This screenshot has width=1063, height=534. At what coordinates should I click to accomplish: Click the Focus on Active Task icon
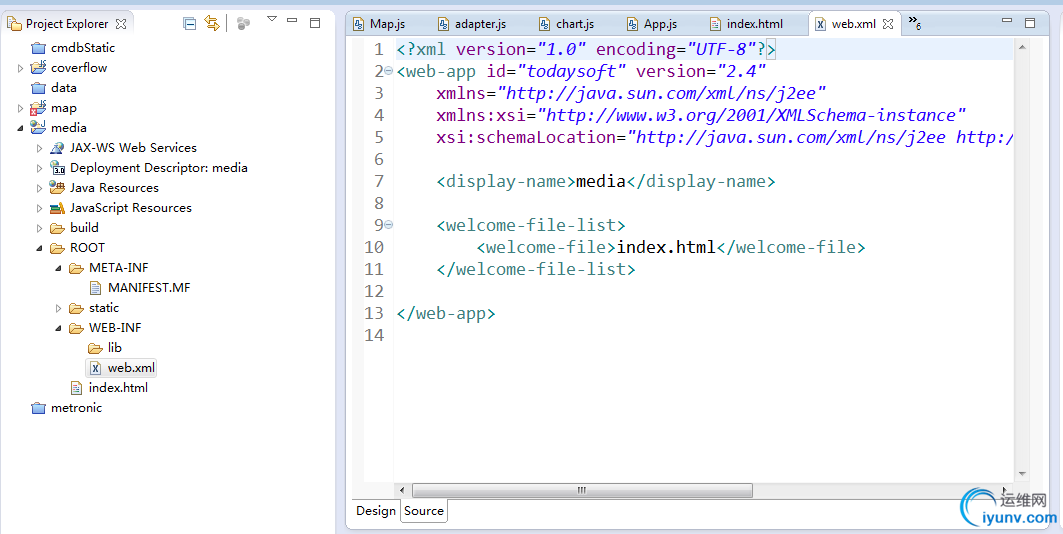point(243,24)
